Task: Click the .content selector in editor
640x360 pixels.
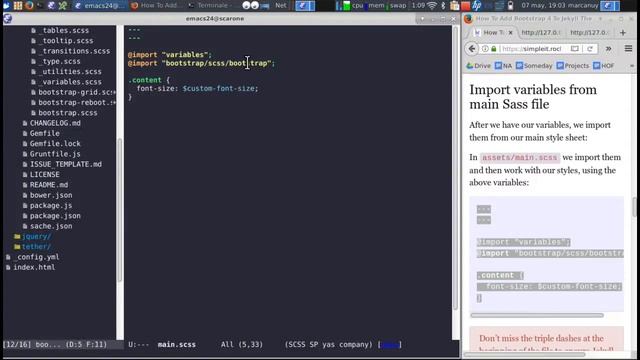Action: click(144, 80)
